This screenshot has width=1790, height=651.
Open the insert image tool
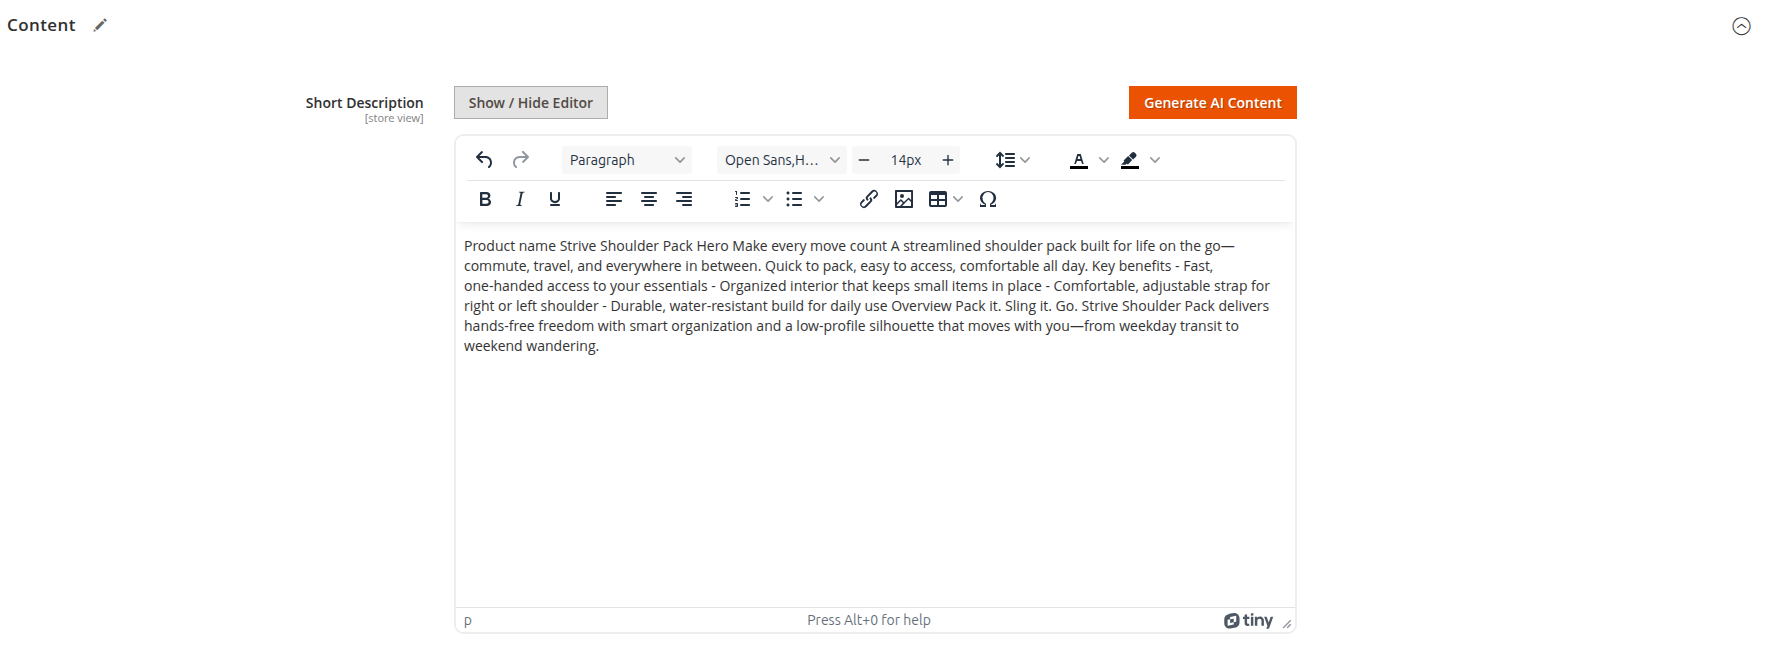click(904, 199)
